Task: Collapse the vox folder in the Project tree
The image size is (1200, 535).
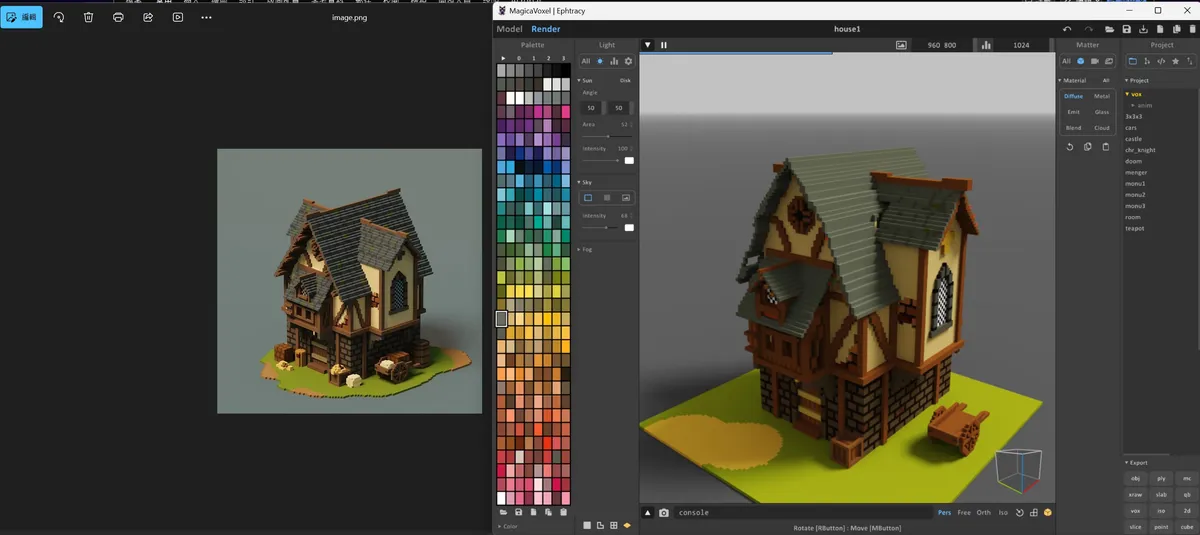Action: click(x=1134, y=94)
